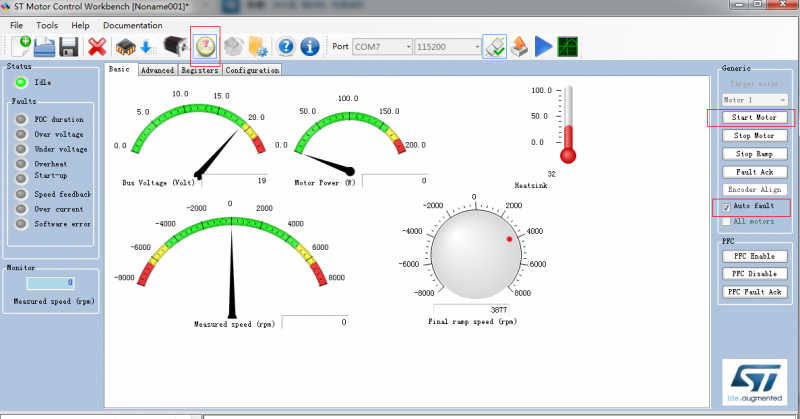
Task: Open the chip microcontroller icon
Action: 126,47
